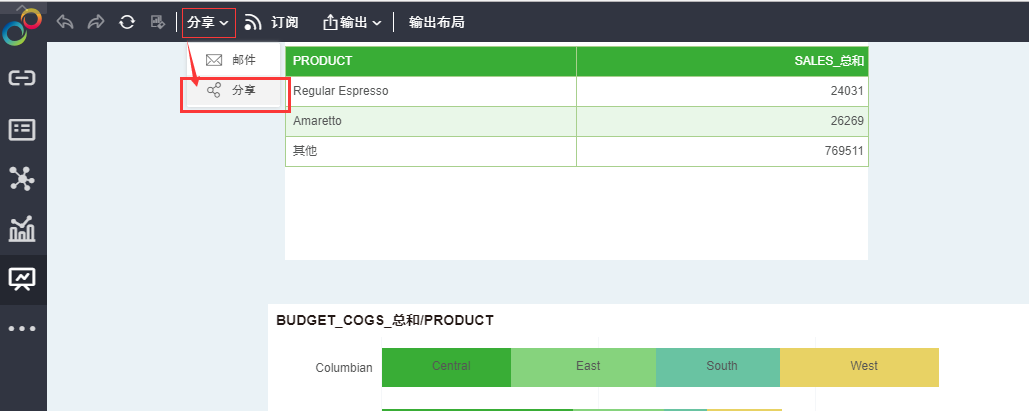Click the save-as icon in toolbar
The width and height of the screenshot is (1029, 411).
pyautogui.click(x=158, y=22)
